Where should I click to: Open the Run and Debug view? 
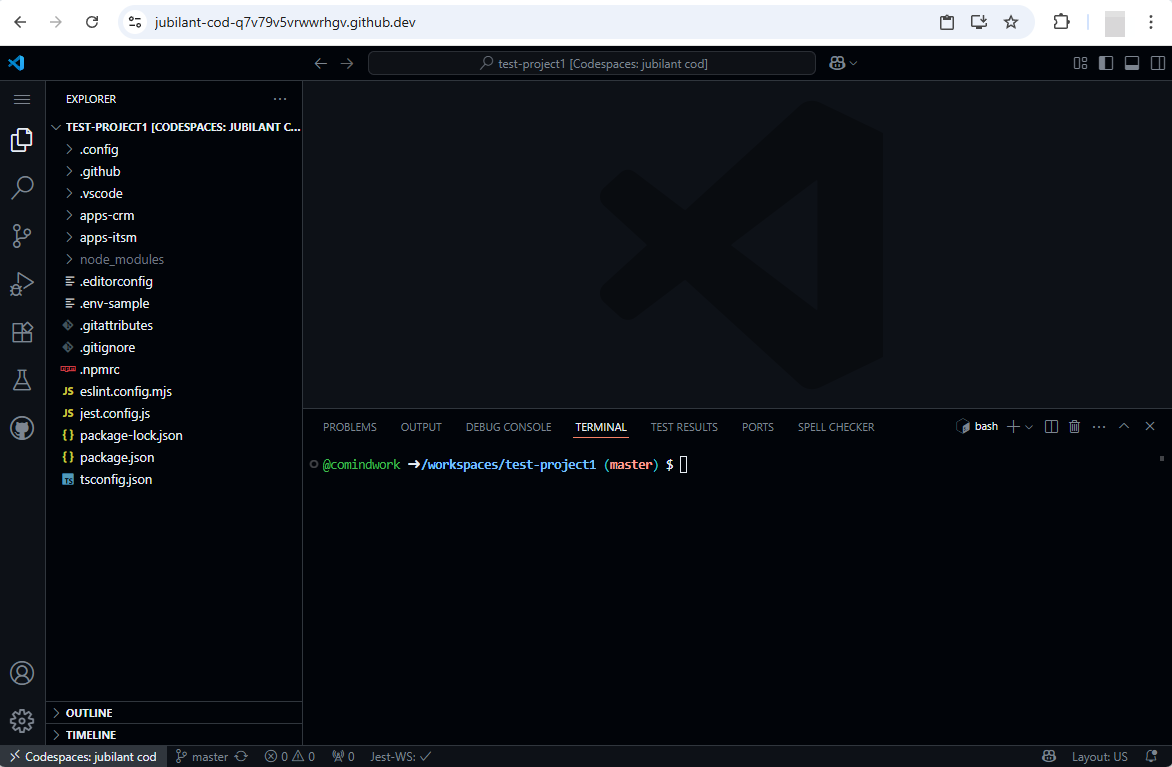point(22,284)
